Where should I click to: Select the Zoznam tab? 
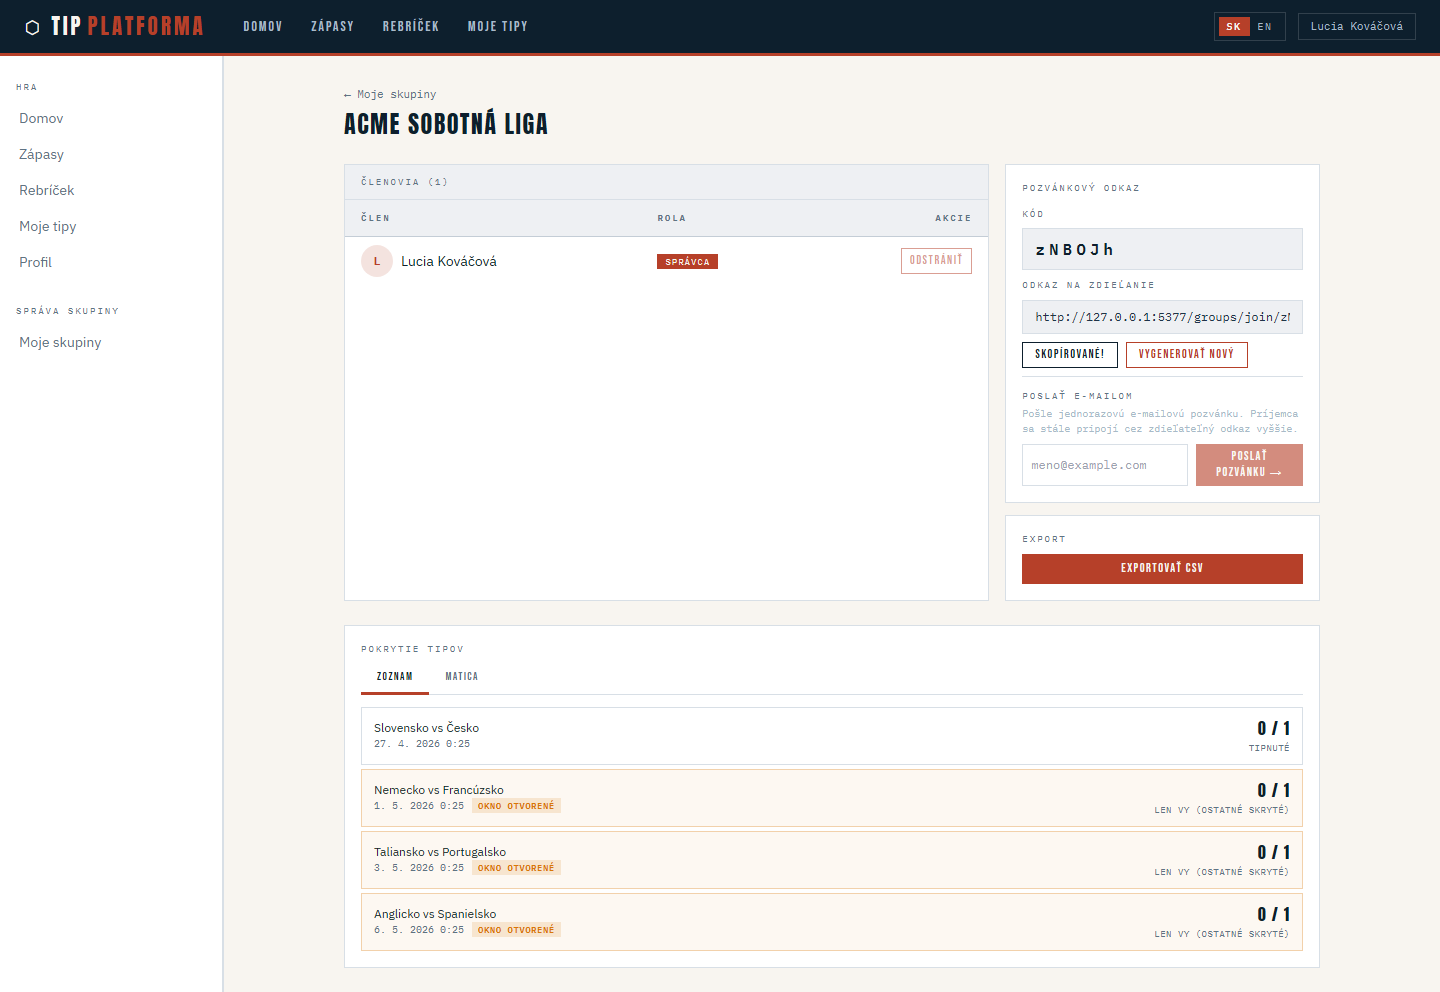tap(394, 677)
